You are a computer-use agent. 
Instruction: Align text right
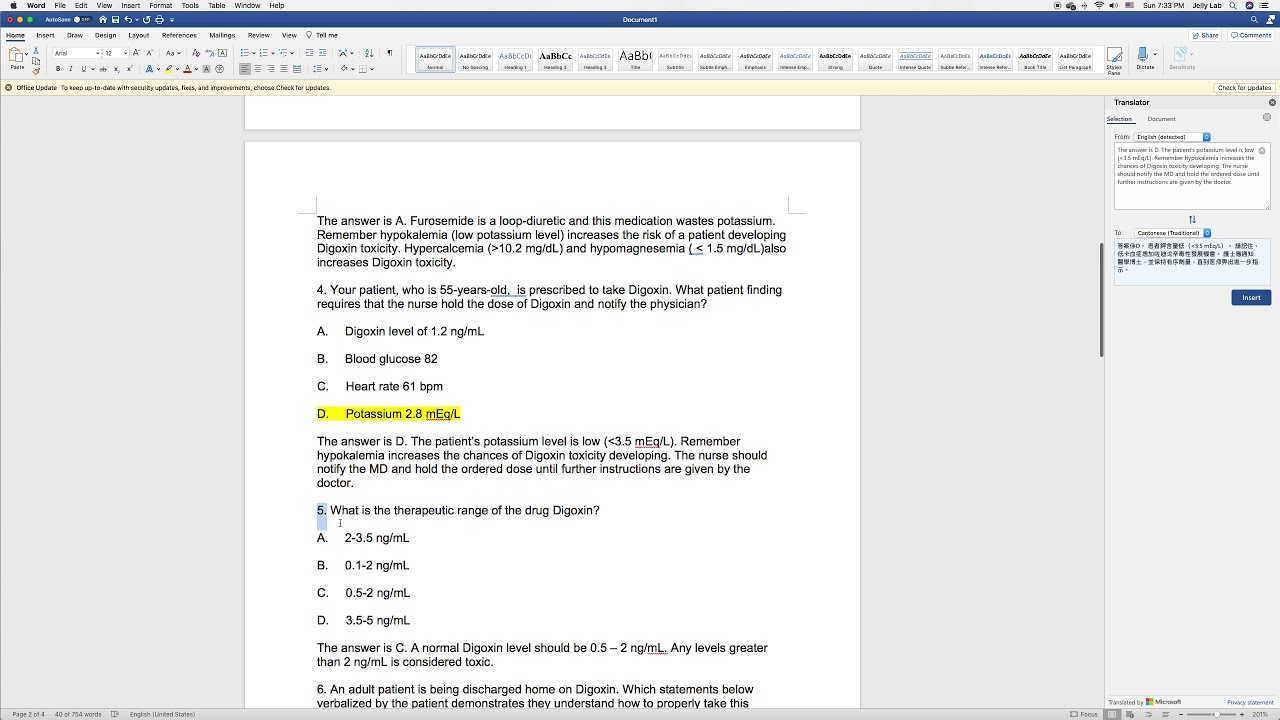point(271,69)
